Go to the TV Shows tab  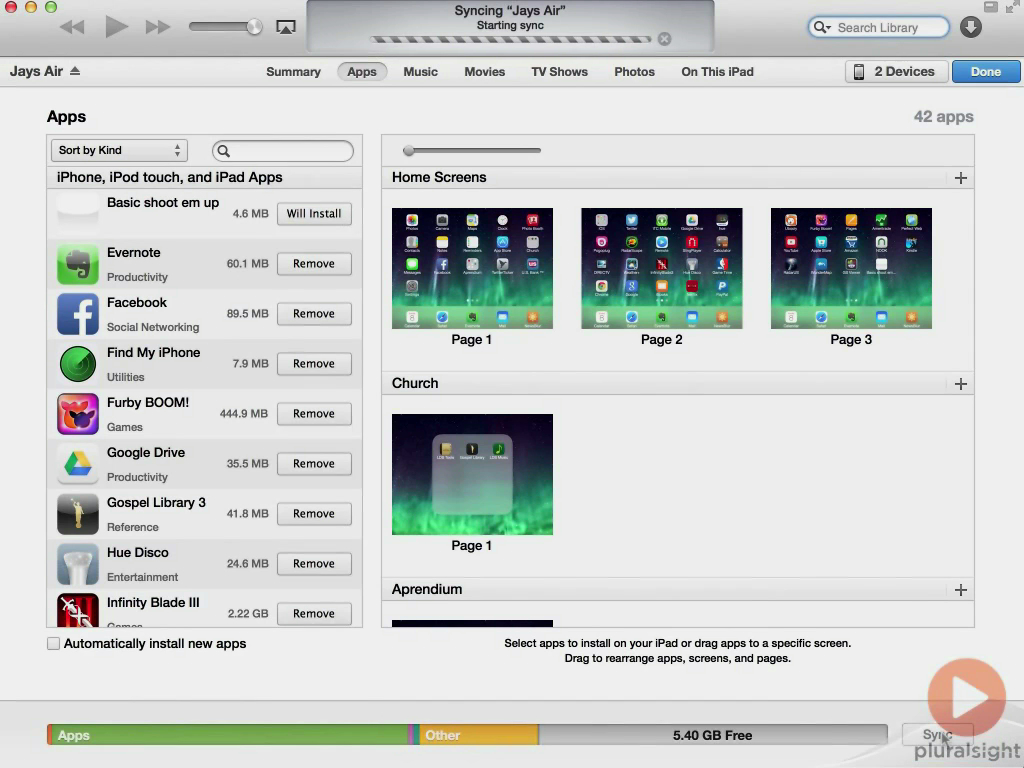(x=559, y=72)
